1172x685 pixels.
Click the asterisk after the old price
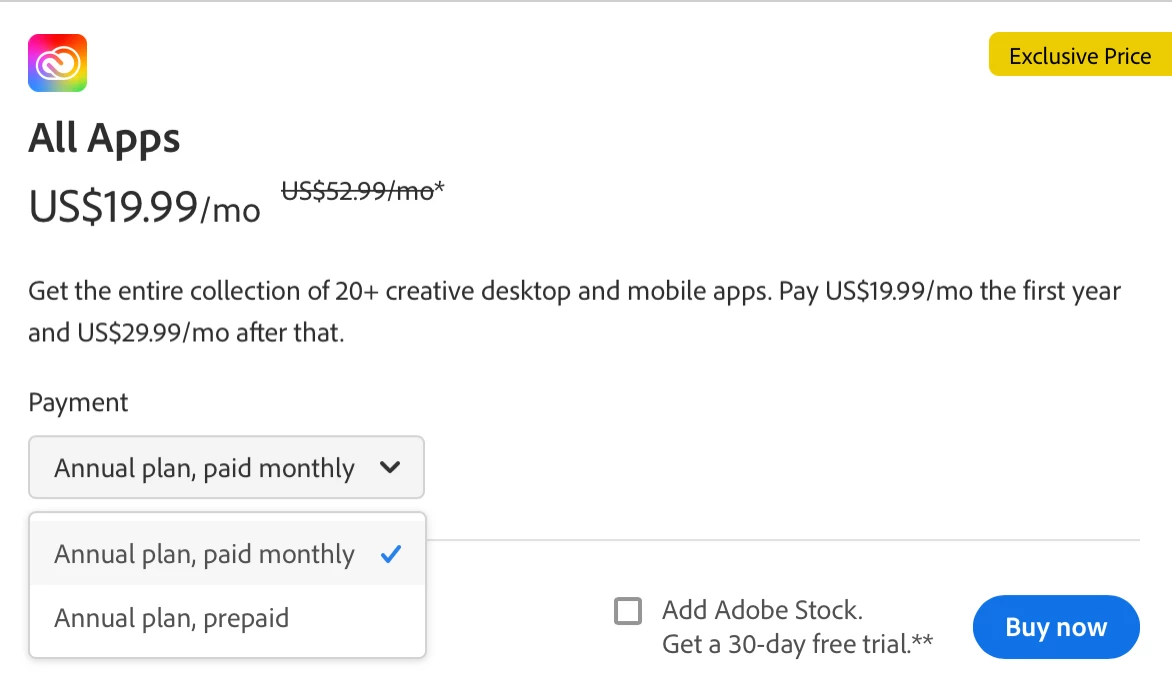[440, 186]
